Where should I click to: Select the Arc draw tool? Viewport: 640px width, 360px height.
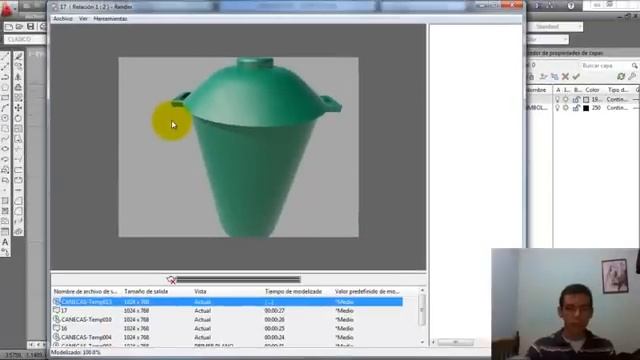(5, 108)
